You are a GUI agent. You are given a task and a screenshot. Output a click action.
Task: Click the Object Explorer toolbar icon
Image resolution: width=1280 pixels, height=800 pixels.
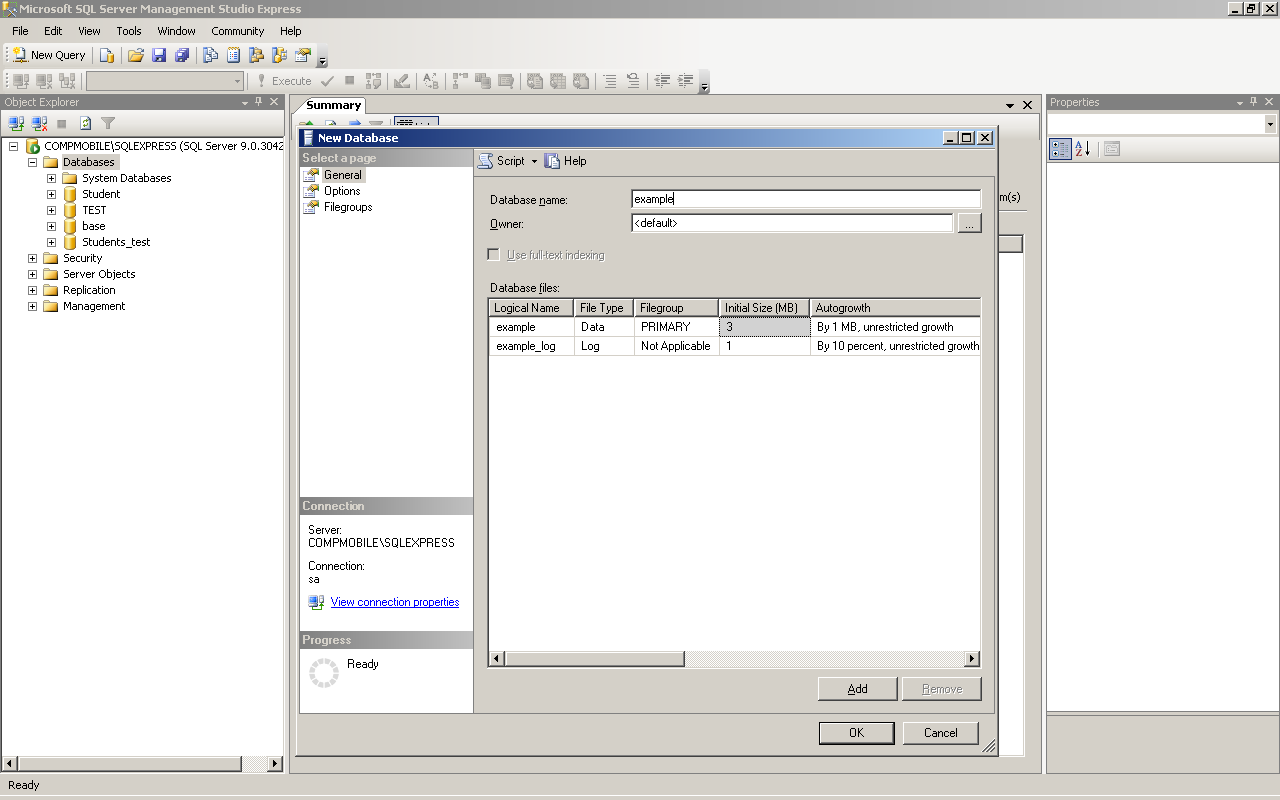[x=256, y=55]
